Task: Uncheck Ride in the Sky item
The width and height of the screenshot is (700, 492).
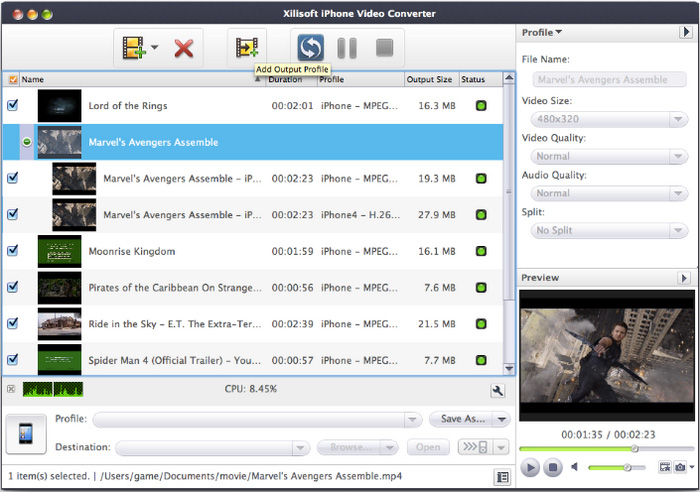Action: pyautogui.click(x=13, y=323)
